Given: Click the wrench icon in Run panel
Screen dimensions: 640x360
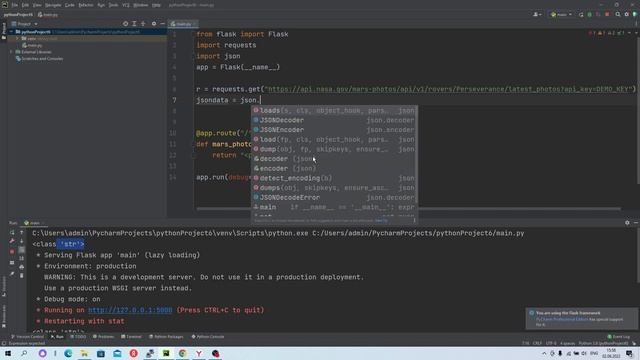Looking at the screenshot, I should (x=12, y=242).
